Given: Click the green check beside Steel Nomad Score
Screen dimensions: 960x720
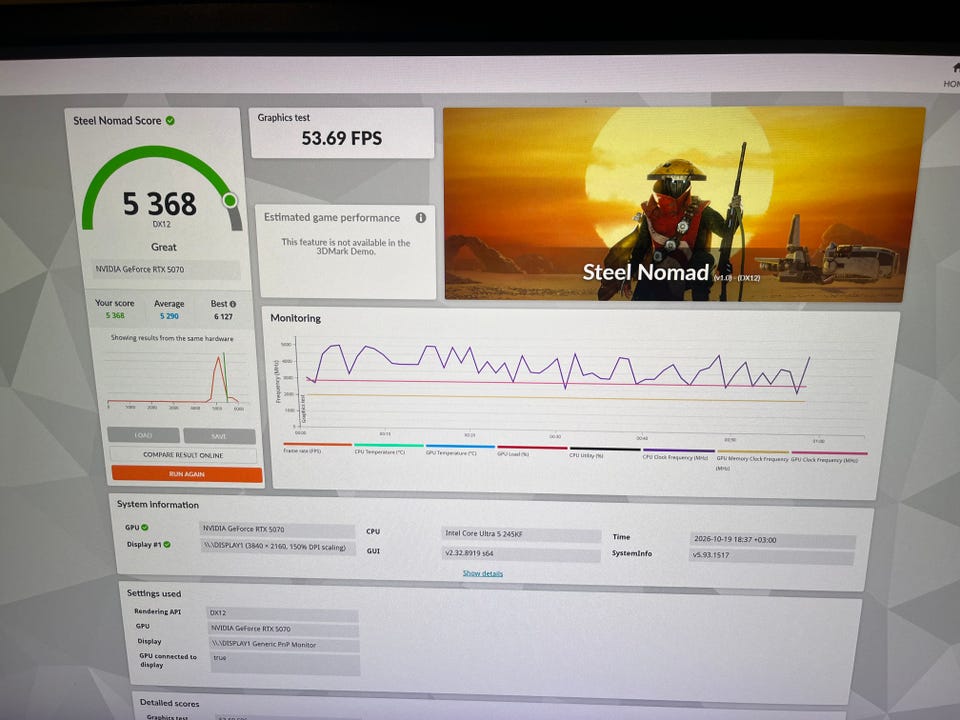Looking at the screenshot, I should pyautogui.click(x=170, y=121).
